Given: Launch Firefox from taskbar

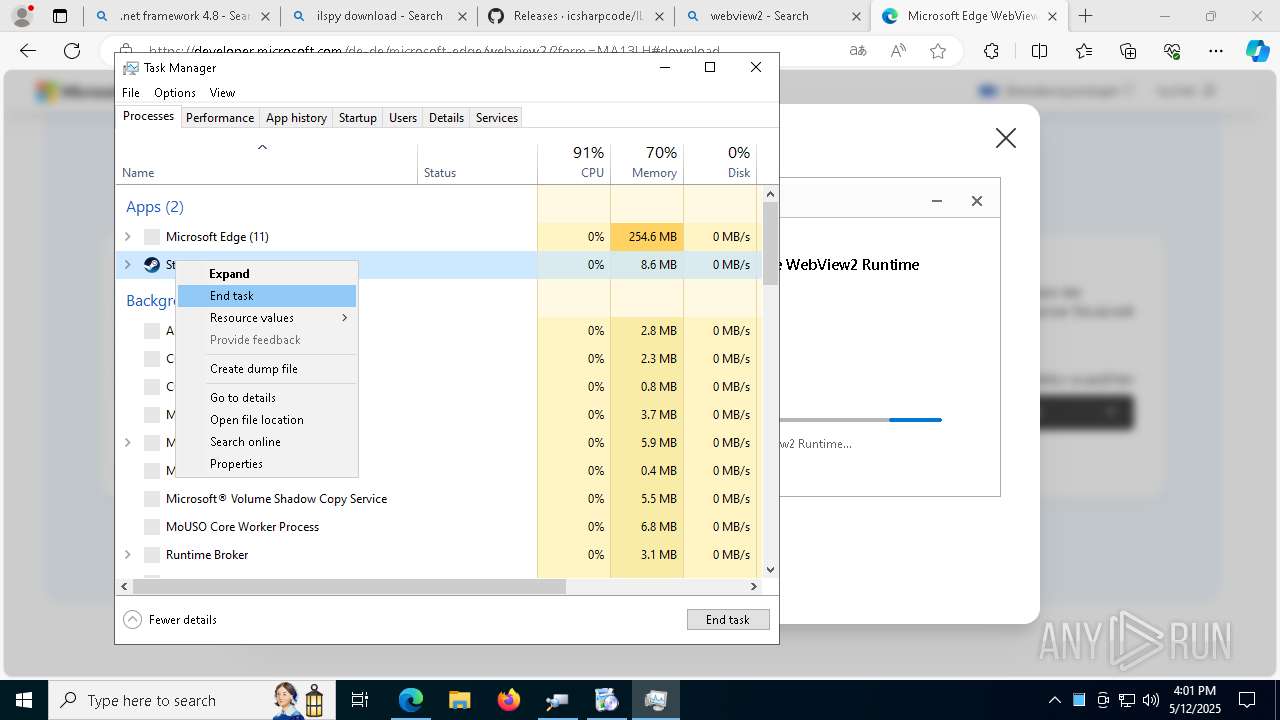Looking at the screenshot, I should coord(508,700).
